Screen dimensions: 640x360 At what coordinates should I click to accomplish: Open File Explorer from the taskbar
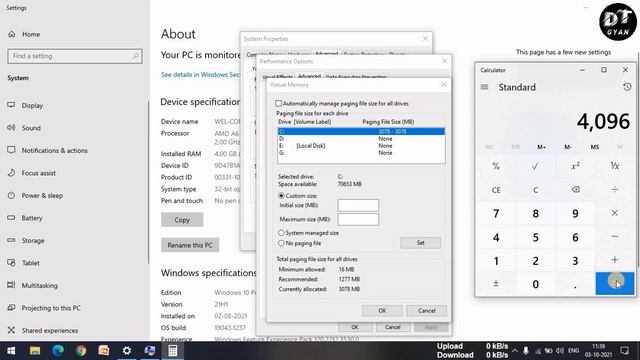click(35, 351)
